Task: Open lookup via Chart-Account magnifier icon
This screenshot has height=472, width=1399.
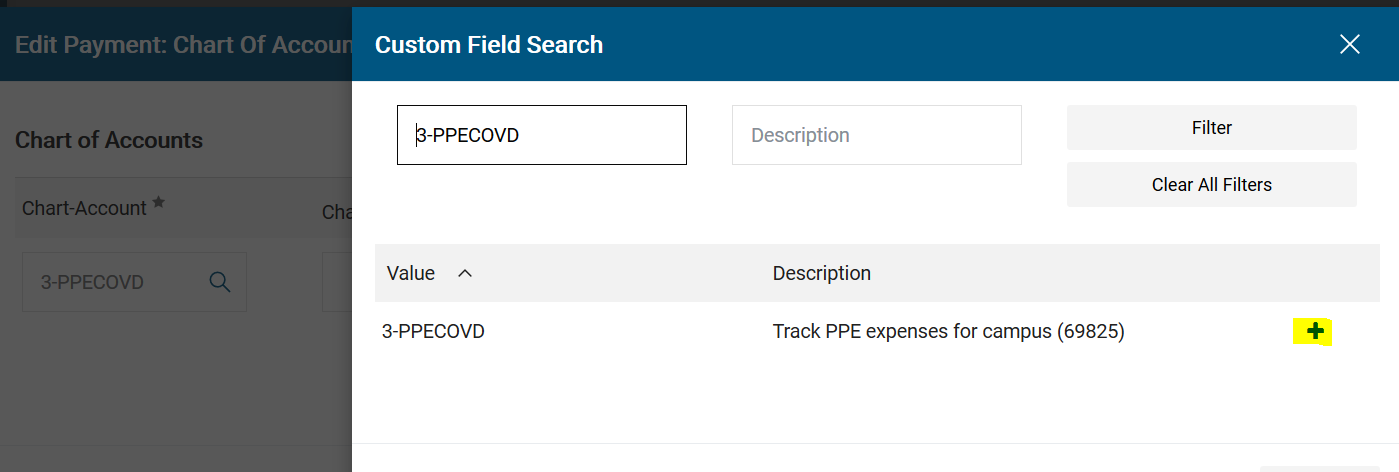Action: (x=220, y=282)
